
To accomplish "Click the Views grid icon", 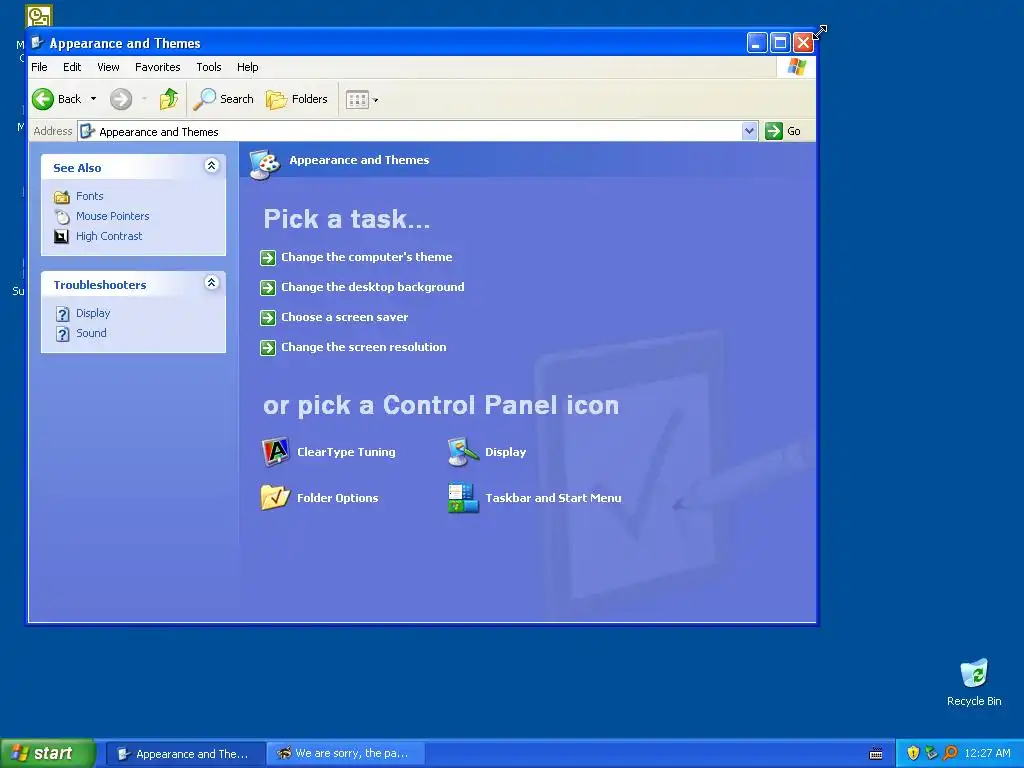I will tap(357, 100).
